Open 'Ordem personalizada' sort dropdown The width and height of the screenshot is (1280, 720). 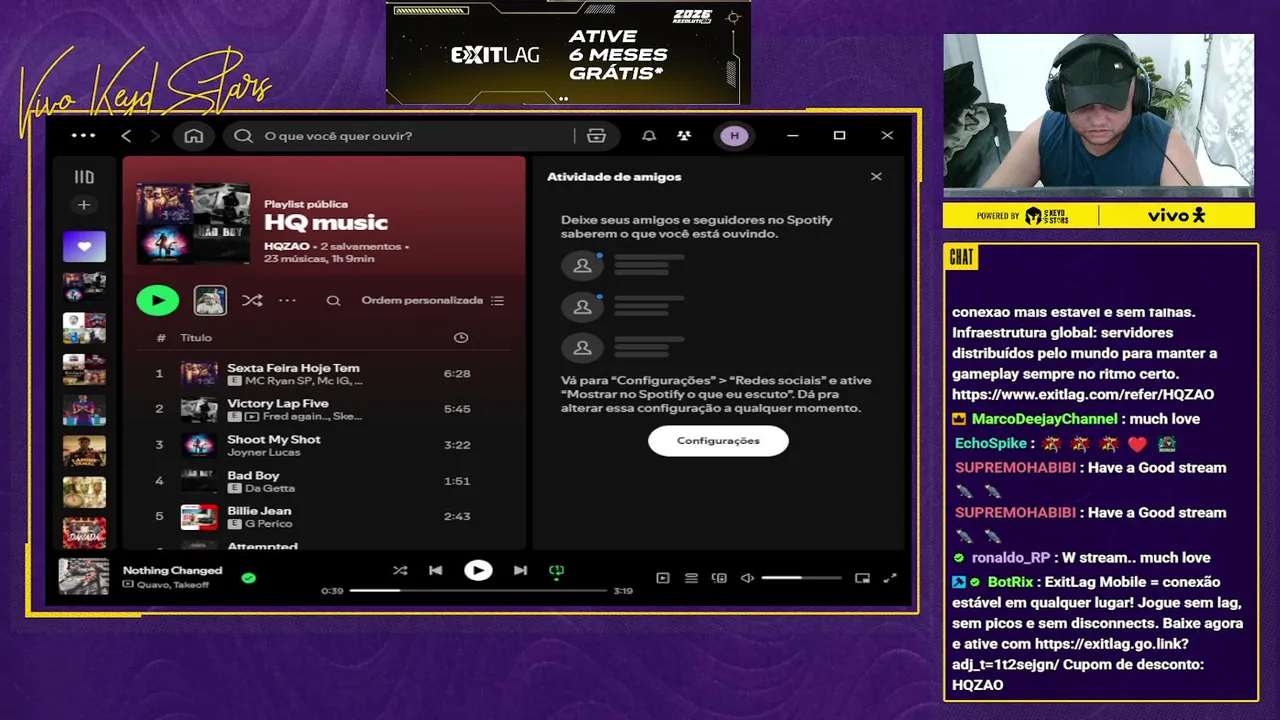tap(433, 300)
